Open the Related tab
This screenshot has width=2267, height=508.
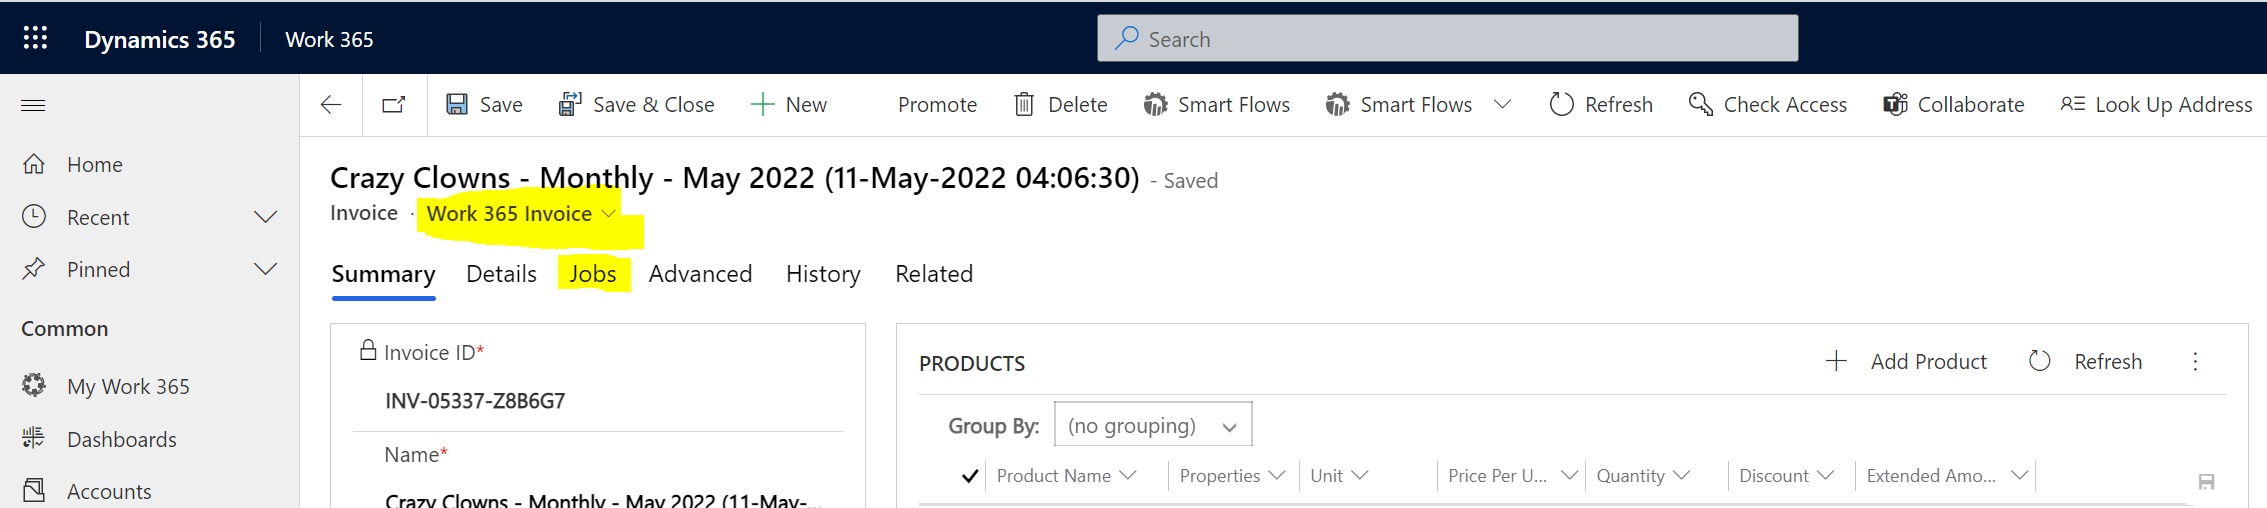click(x=934, y=274)
